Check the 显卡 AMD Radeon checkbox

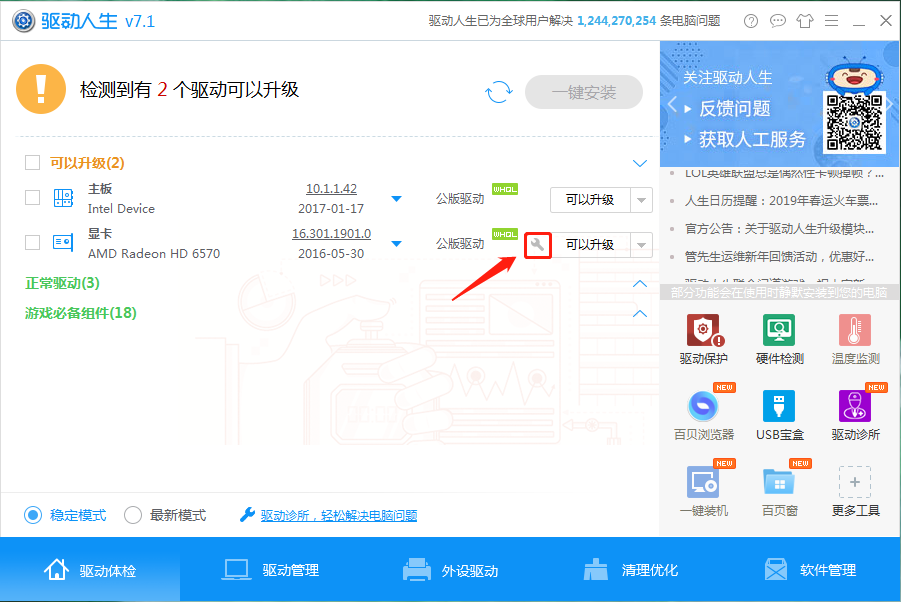[x=32, y=242]
